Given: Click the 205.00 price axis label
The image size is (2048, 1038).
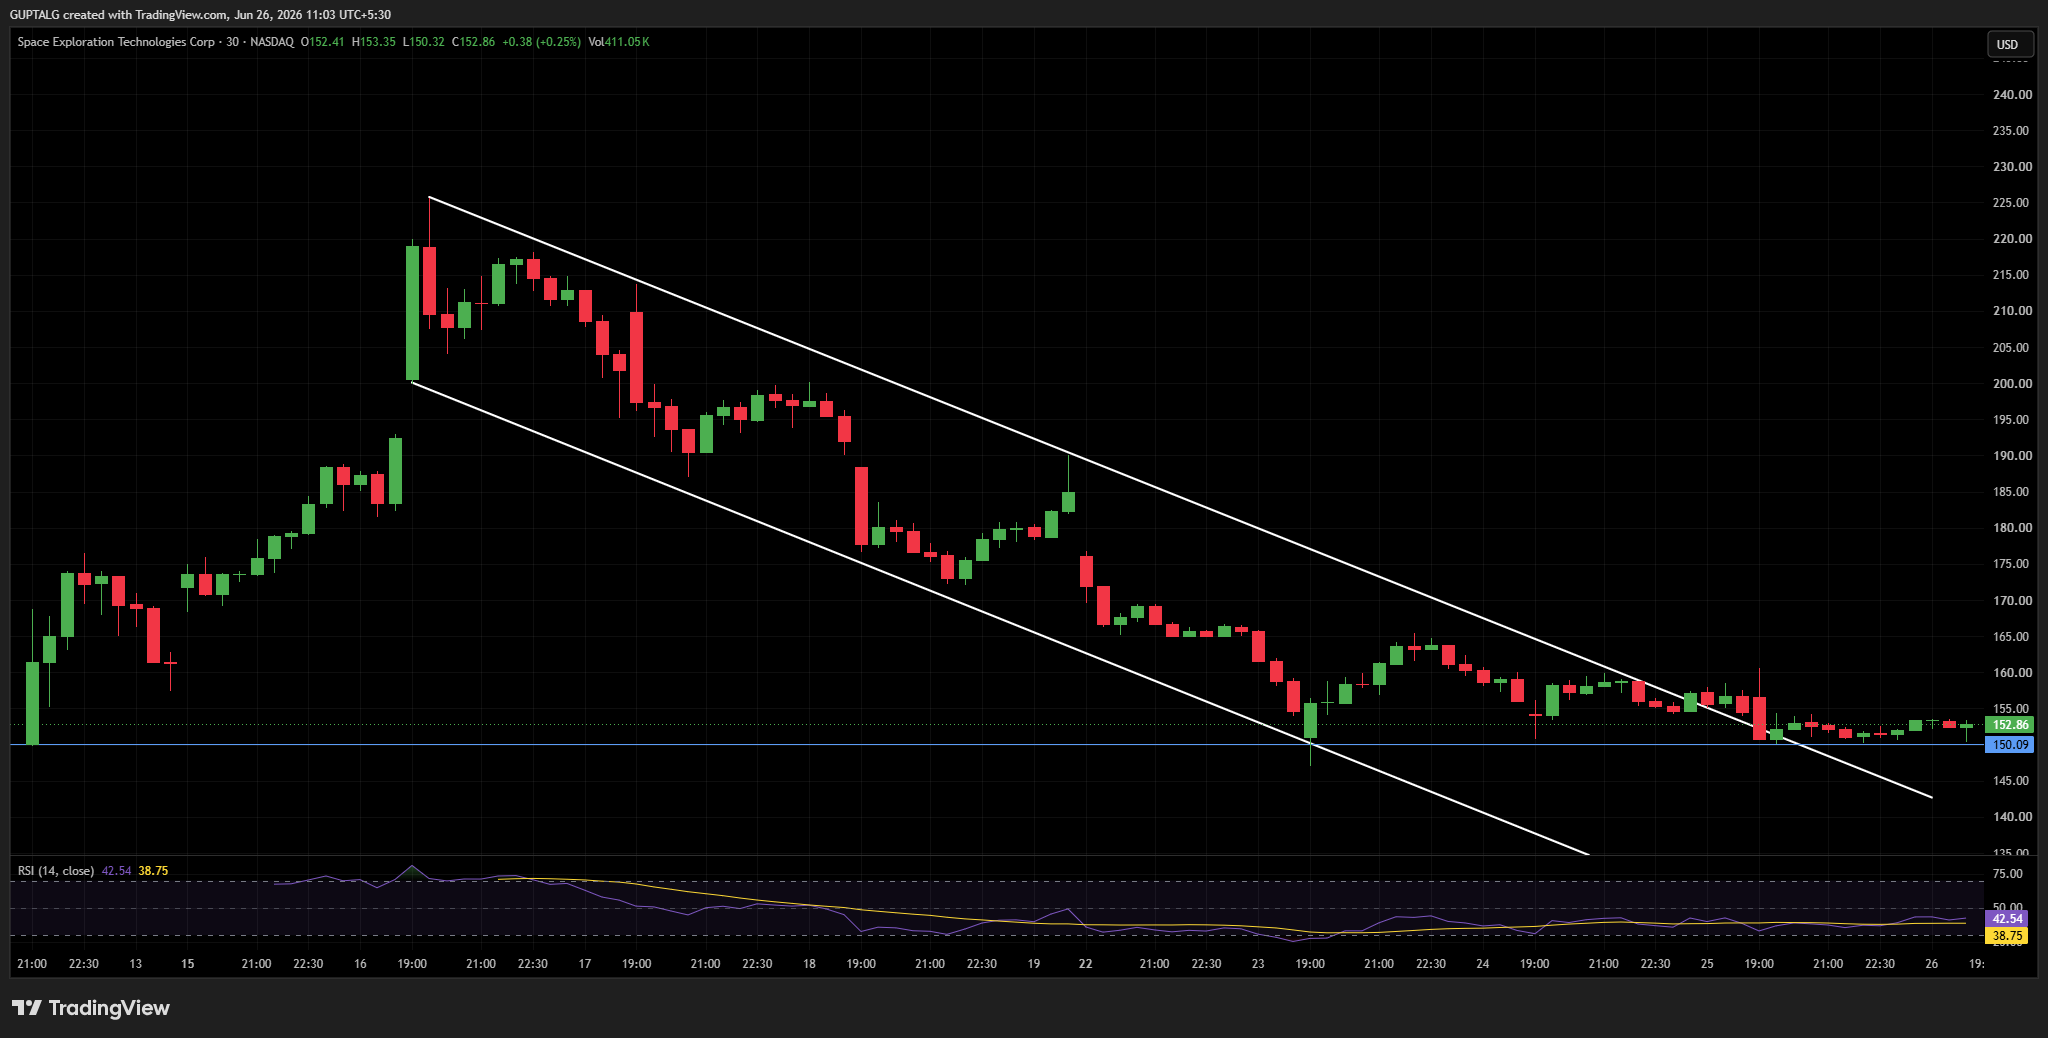Looking at the screenshot, I should pos(2012,348).
